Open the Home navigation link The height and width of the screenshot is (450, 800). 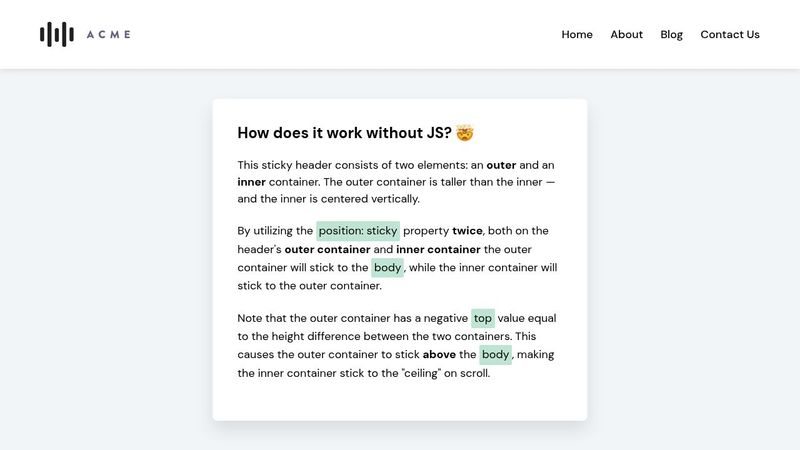[577, 34]
